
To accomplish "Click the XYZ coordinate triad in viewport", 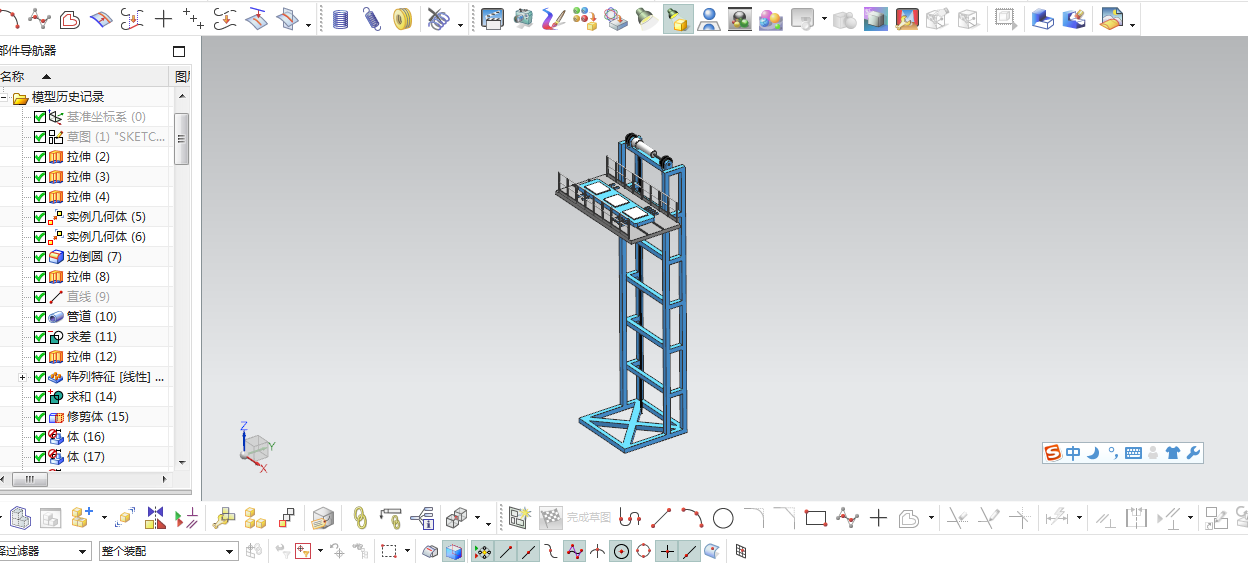I will pos(257,446).
